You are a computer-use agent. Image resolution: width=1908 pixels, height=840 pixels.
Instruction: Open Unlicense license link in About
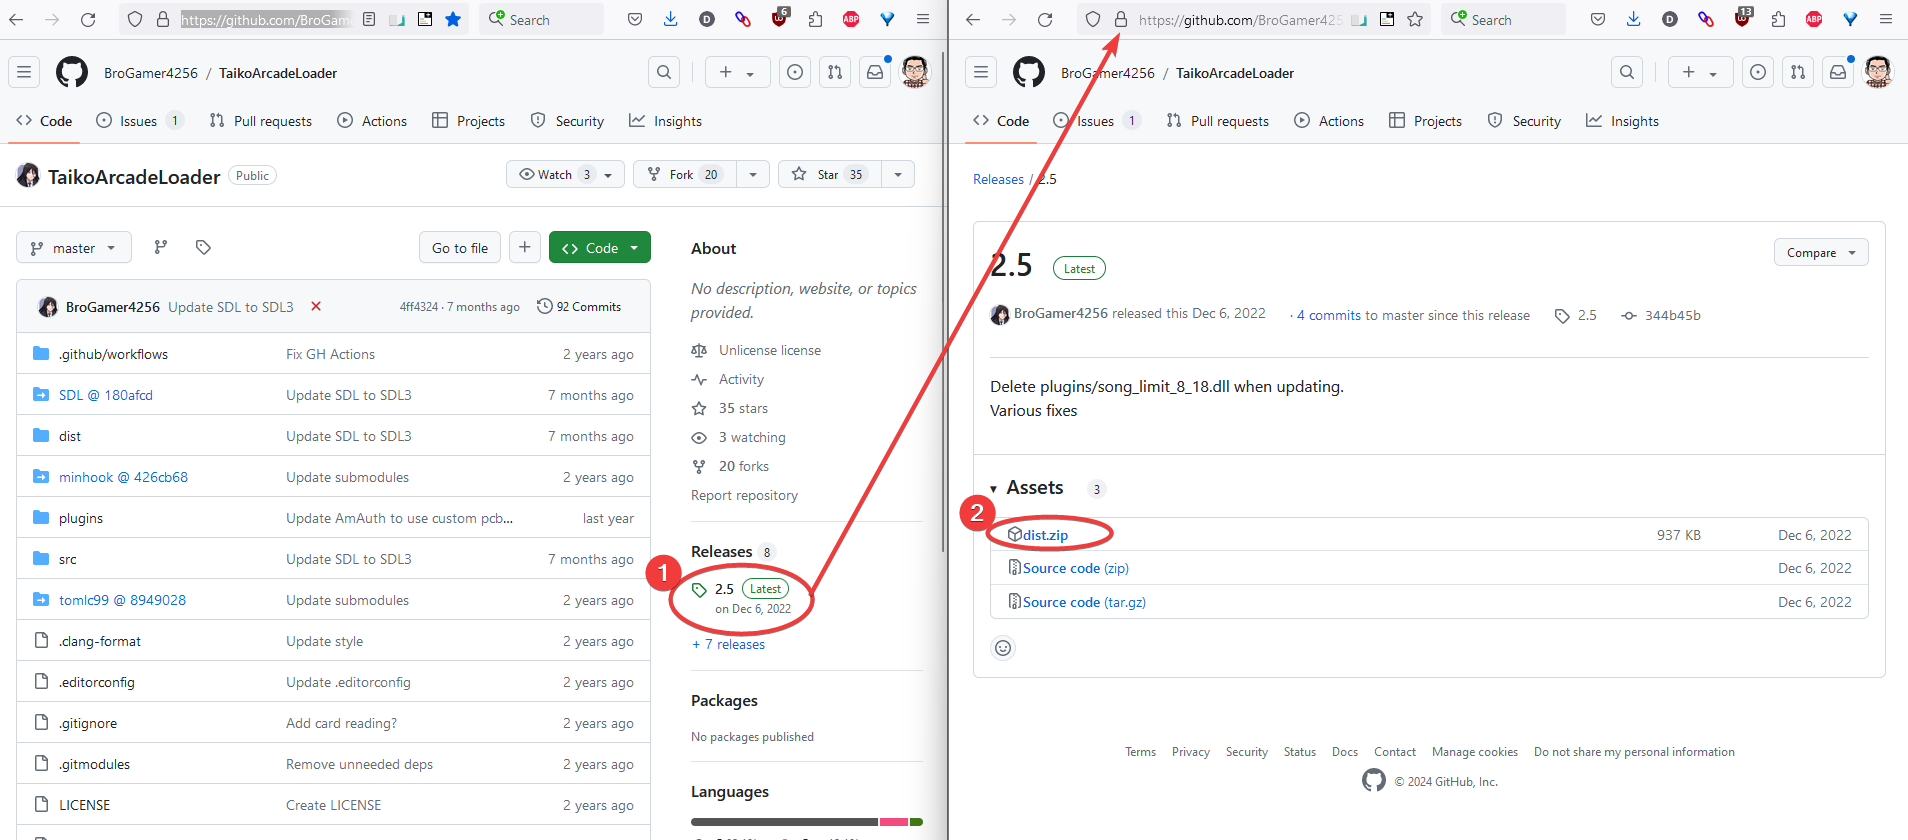click(x=770, y=350)
